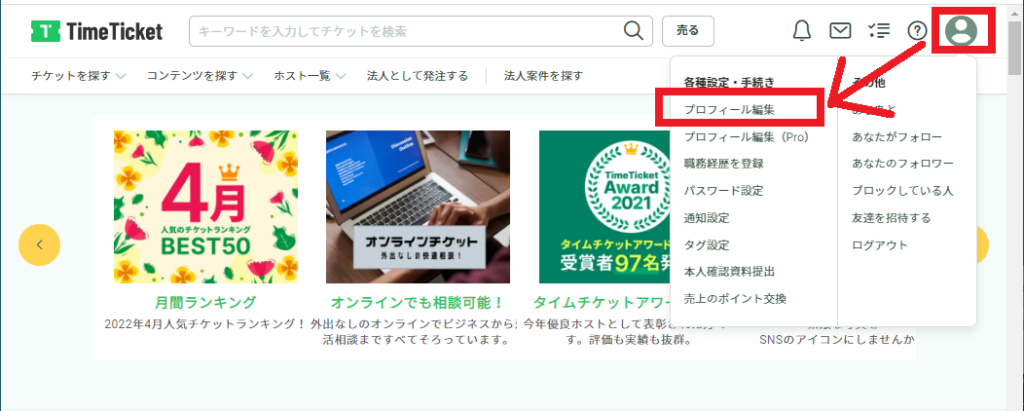Select プロフィール編集 from the menu

coord(729,108)
